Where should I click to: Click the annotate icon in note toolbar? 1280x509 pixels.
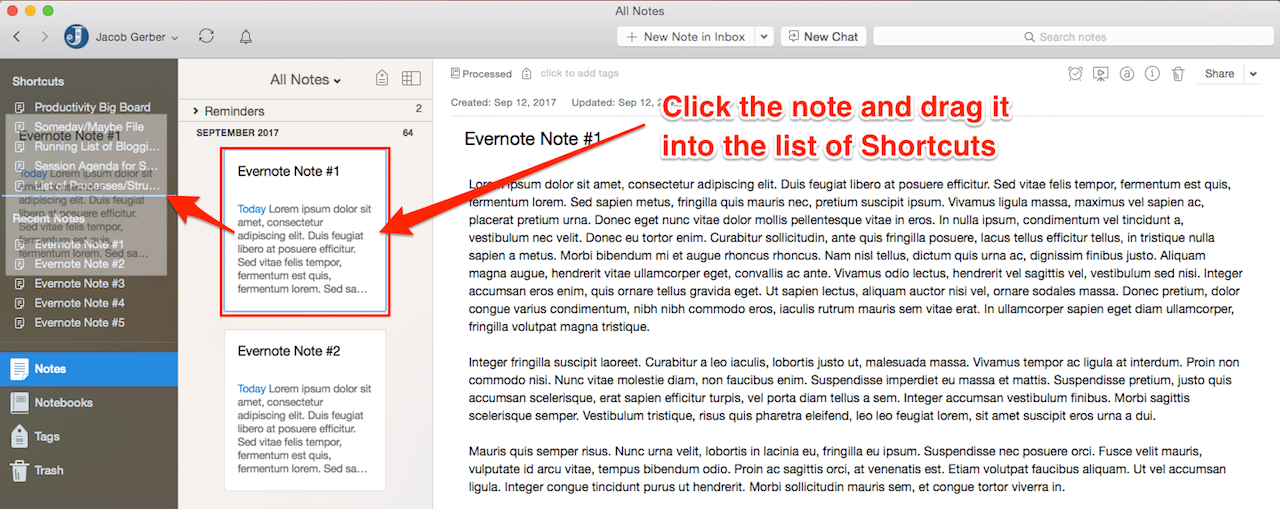[x=1127, y=73]
